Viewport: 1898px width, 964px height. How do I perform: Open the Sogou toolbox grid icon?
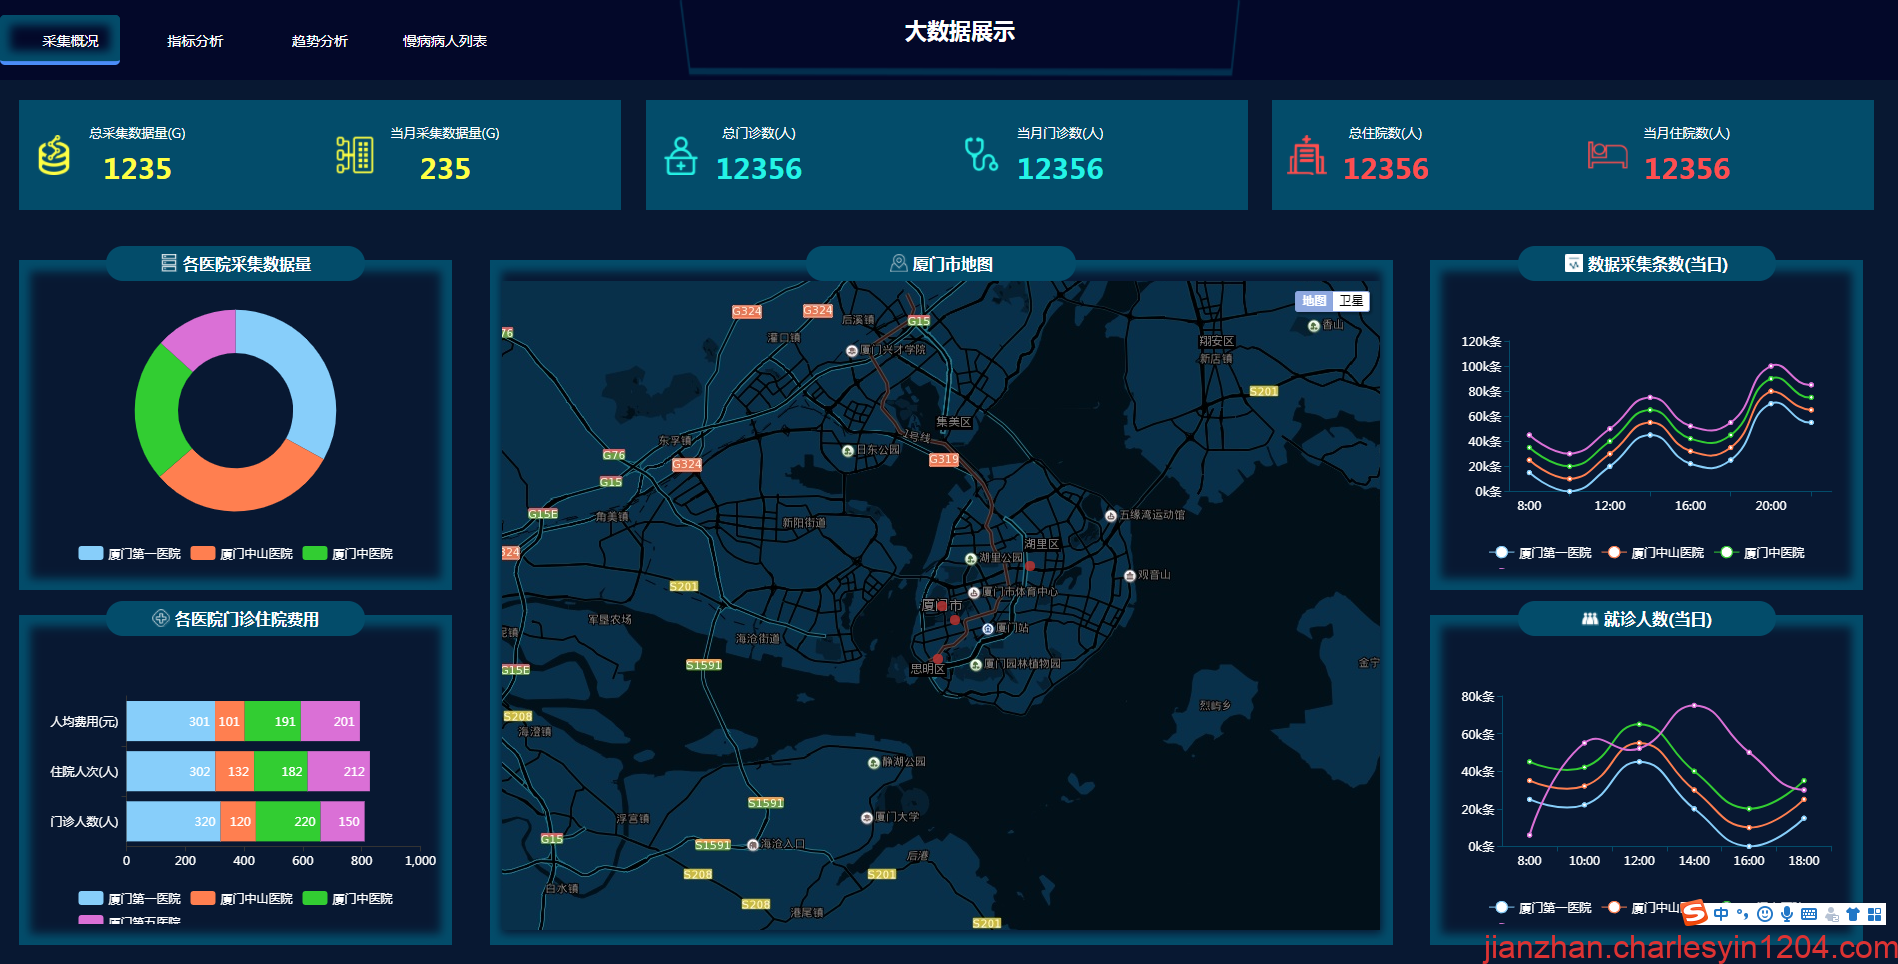click(x=1874, y=914)
